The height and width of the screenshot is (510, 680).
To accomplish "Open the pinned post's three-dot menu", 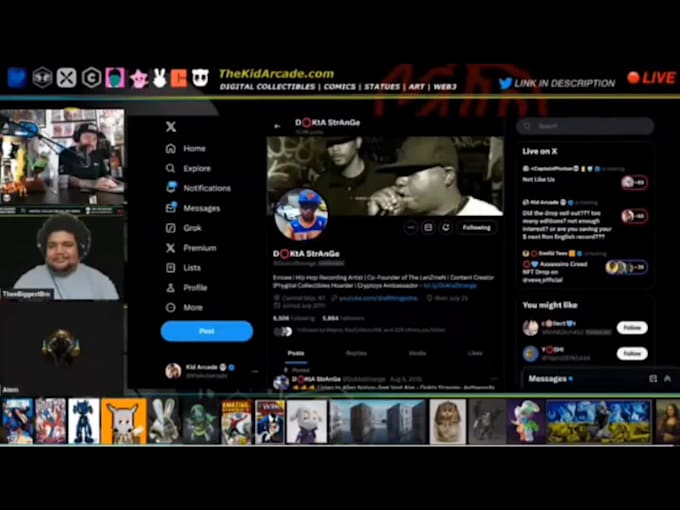I will (493, 379).
